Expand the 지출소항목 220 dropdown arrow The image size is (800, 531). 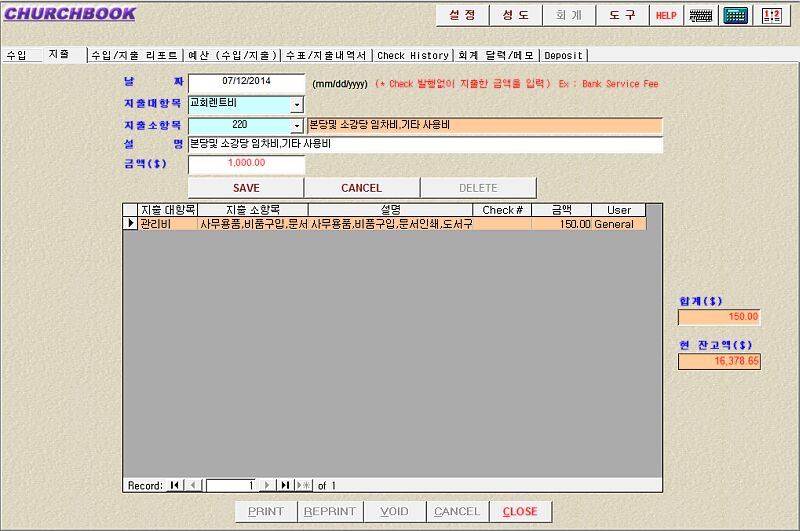tap(297, 125)
